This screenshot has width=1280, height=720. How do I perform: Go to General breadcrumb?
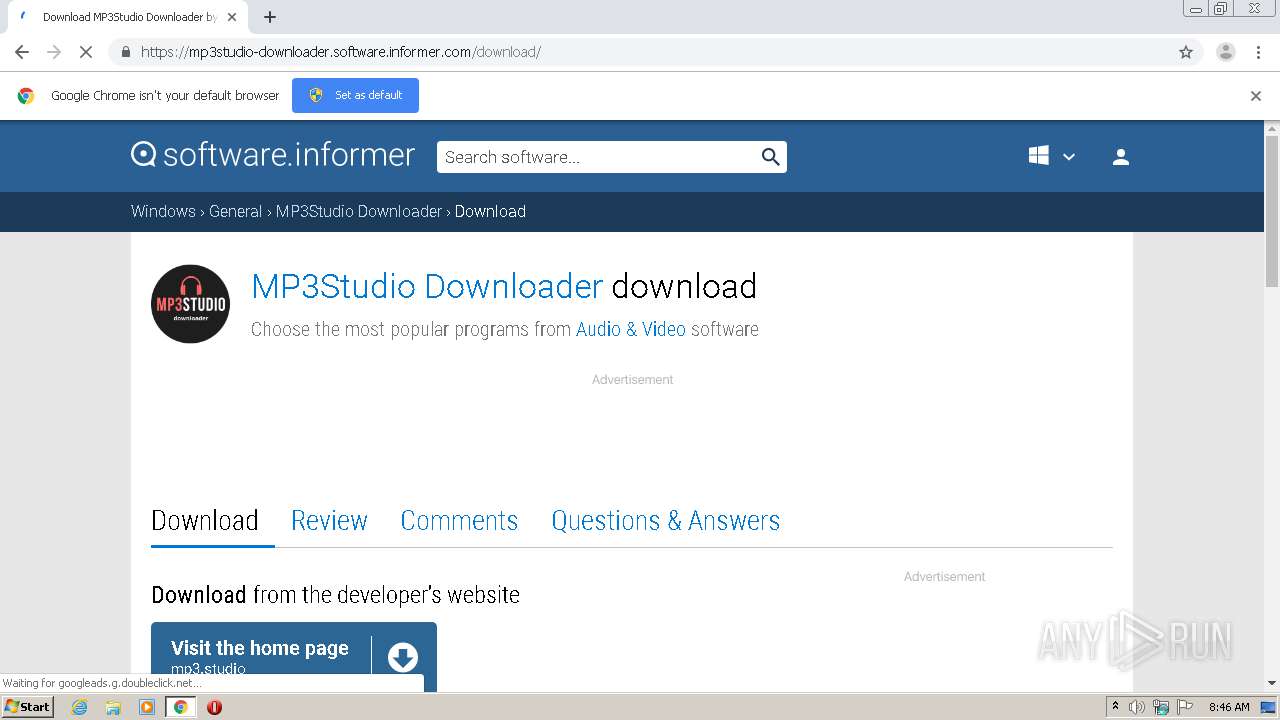(x=235, y=211)
